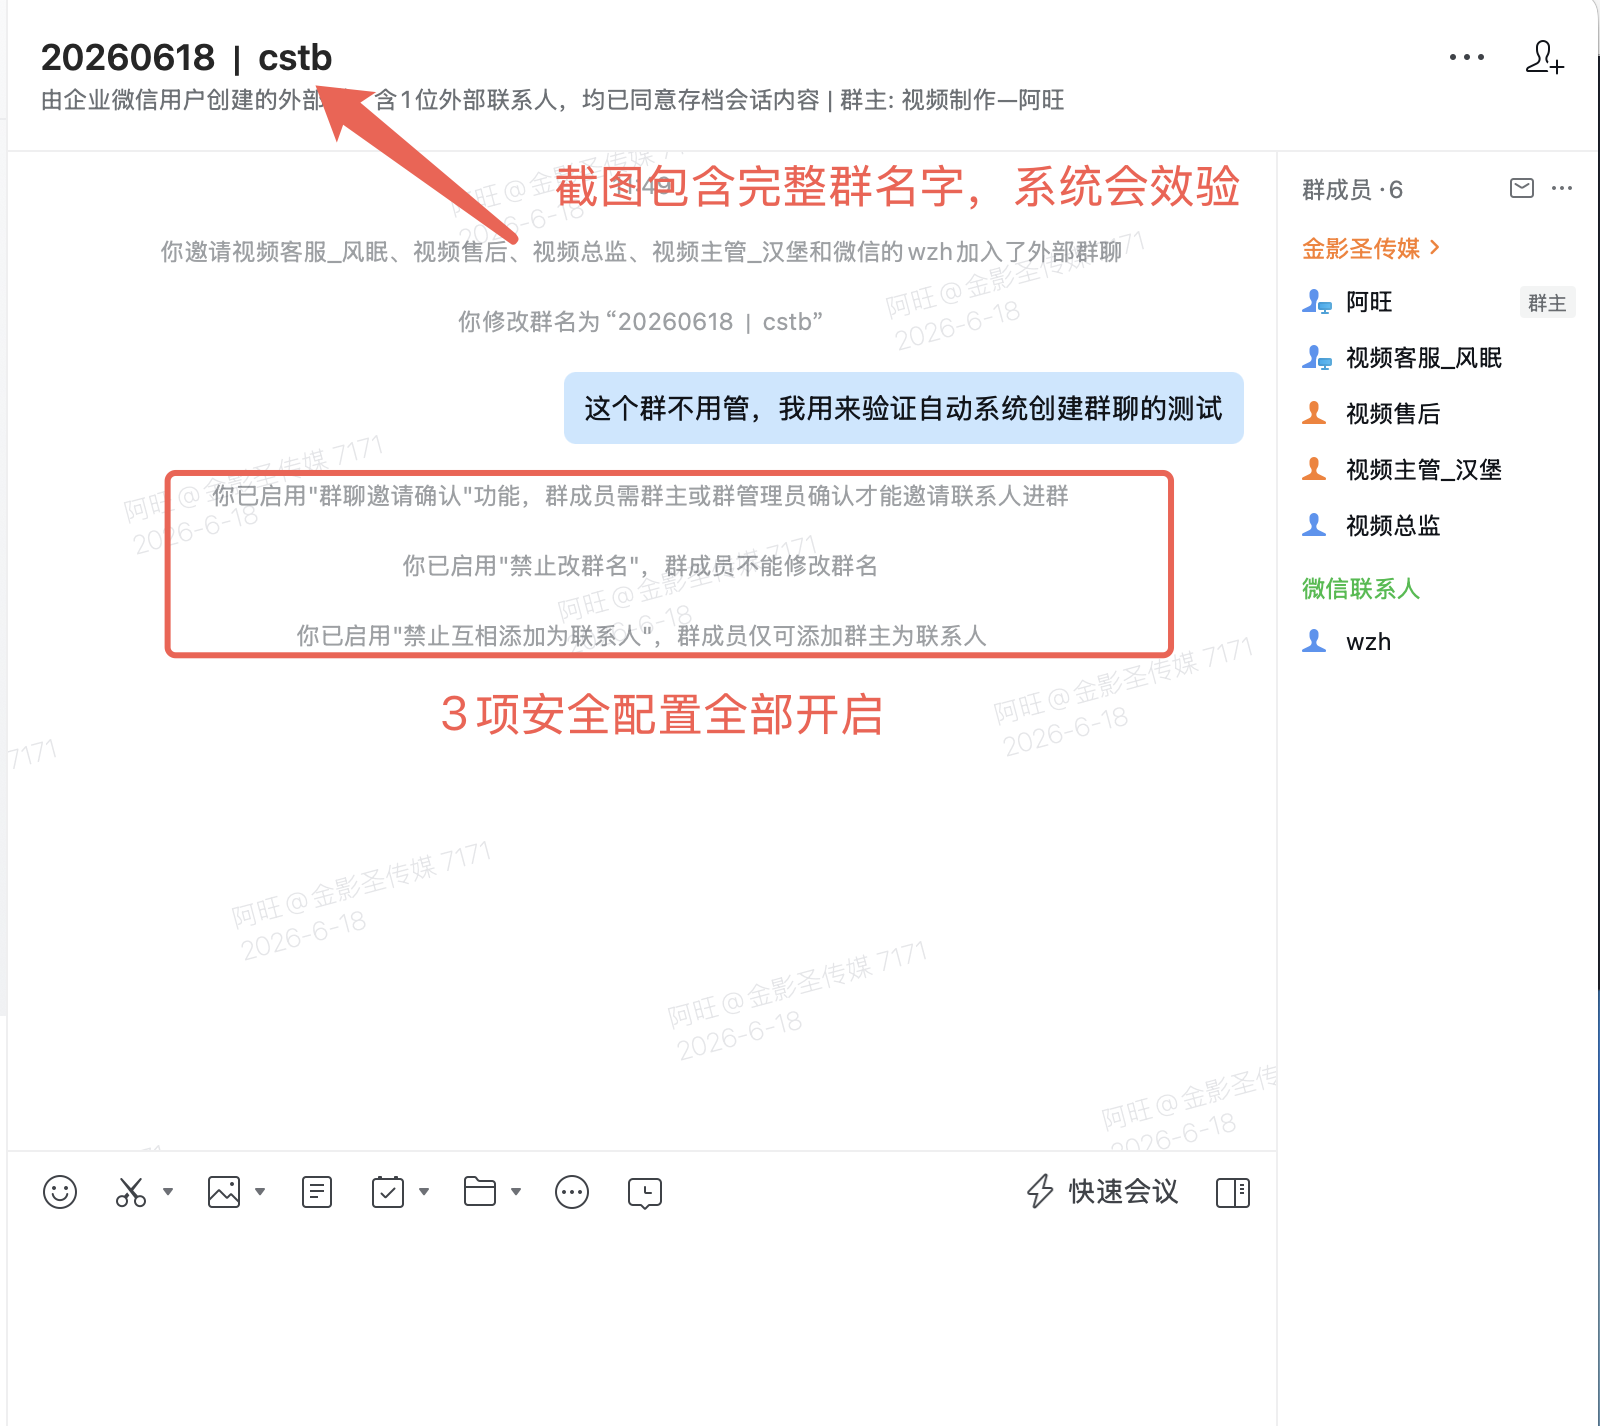This screenshot has height=1426, width=1600.
Task: Open the chat history clock icon
Action: [x=645, y=1192]
